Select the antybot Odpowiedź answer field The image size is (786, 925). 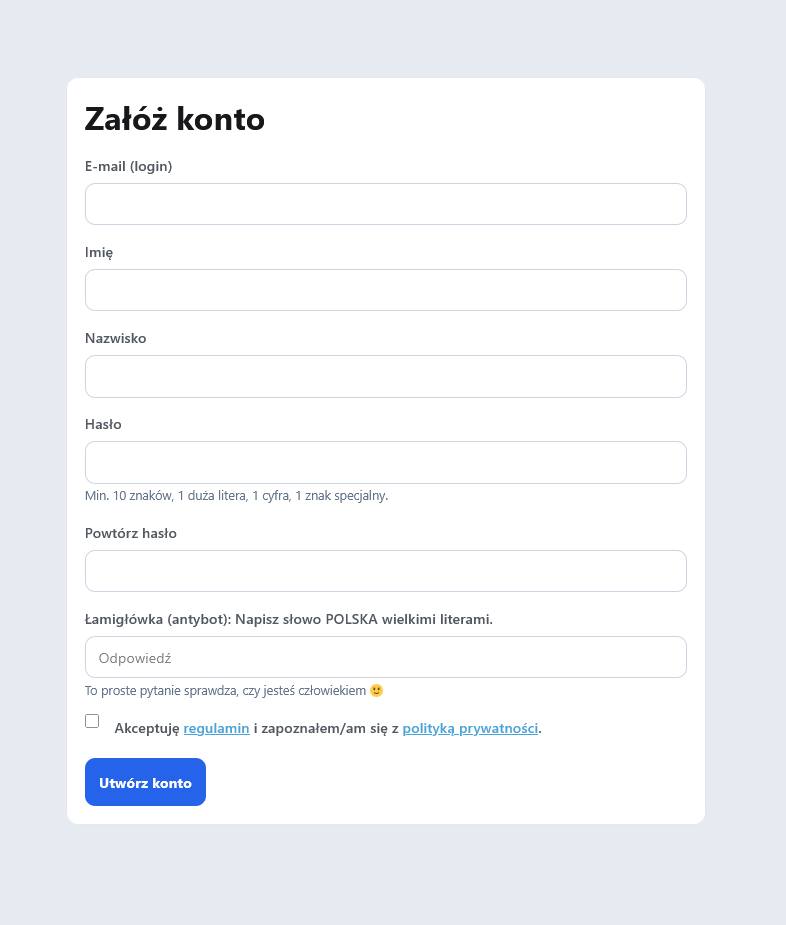385,657
